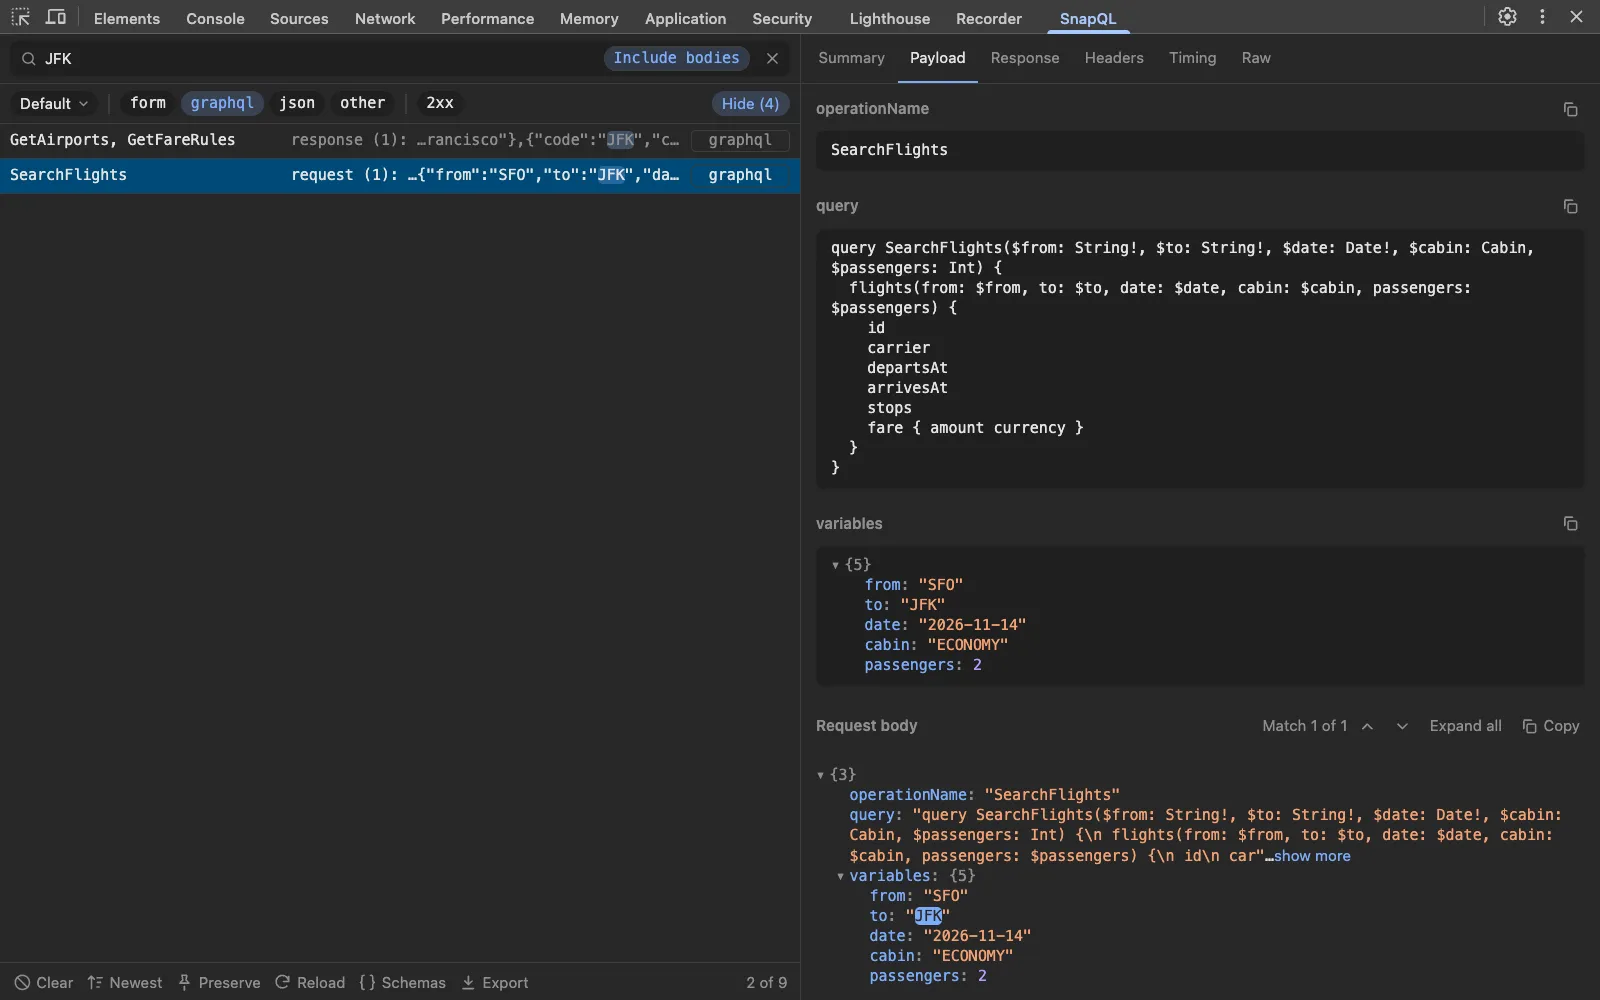Viewport: 1600px width, 1000px height.
Task: Copy the query section content
Action: (1570, 206)
